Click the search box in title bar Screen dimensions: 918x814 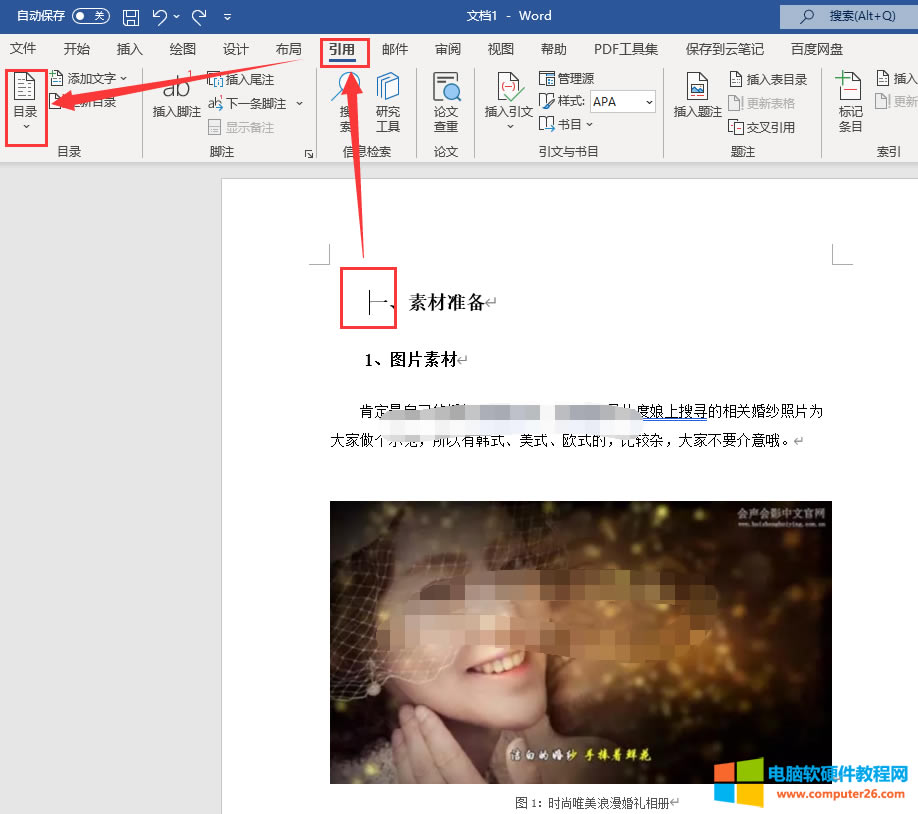click(850, 16)
